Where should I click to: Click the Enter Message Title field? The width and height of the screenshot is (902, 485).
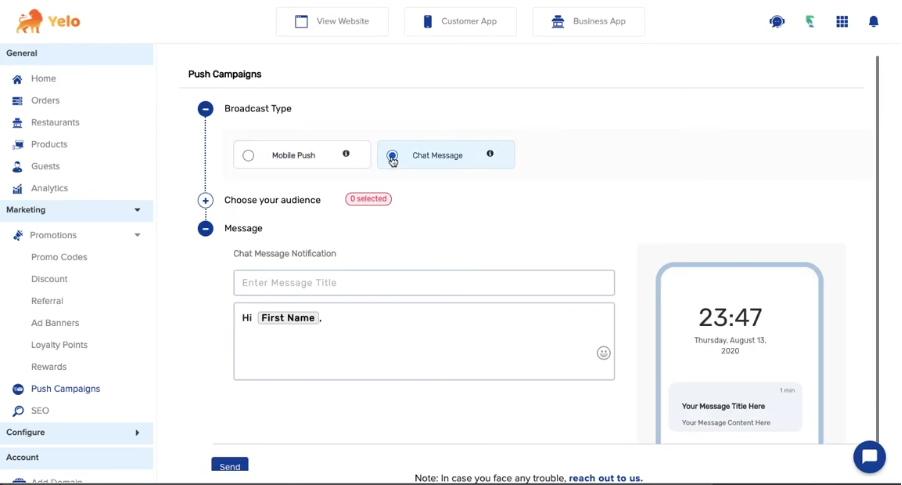click(424, 283)
